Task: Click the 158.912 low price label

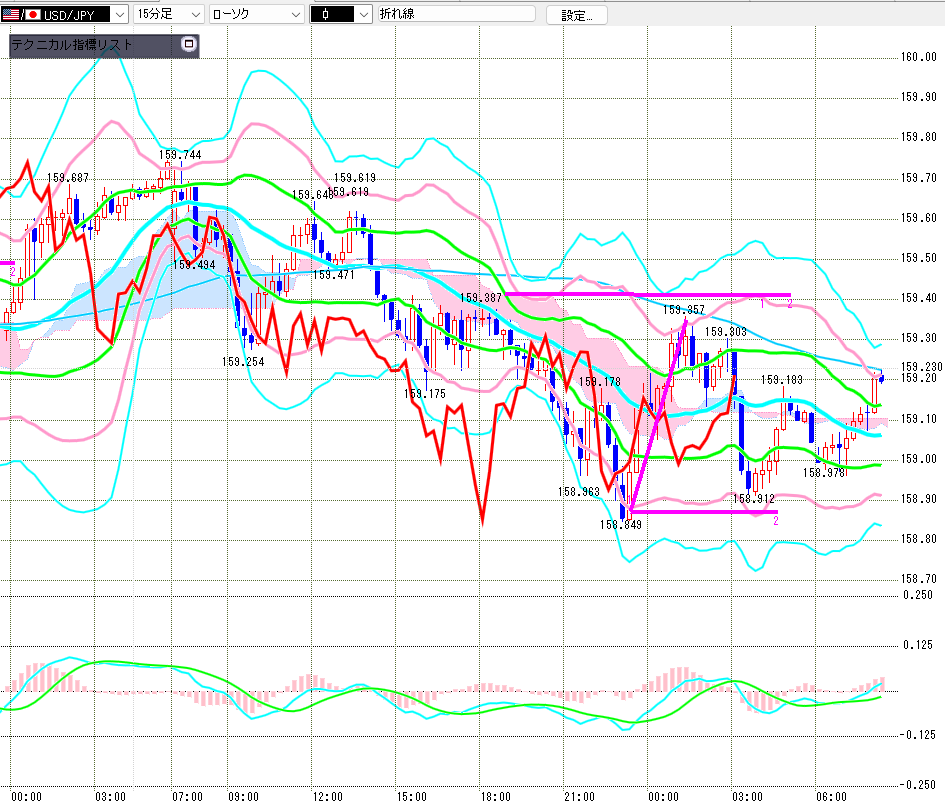Action: [x=754, y=498]
